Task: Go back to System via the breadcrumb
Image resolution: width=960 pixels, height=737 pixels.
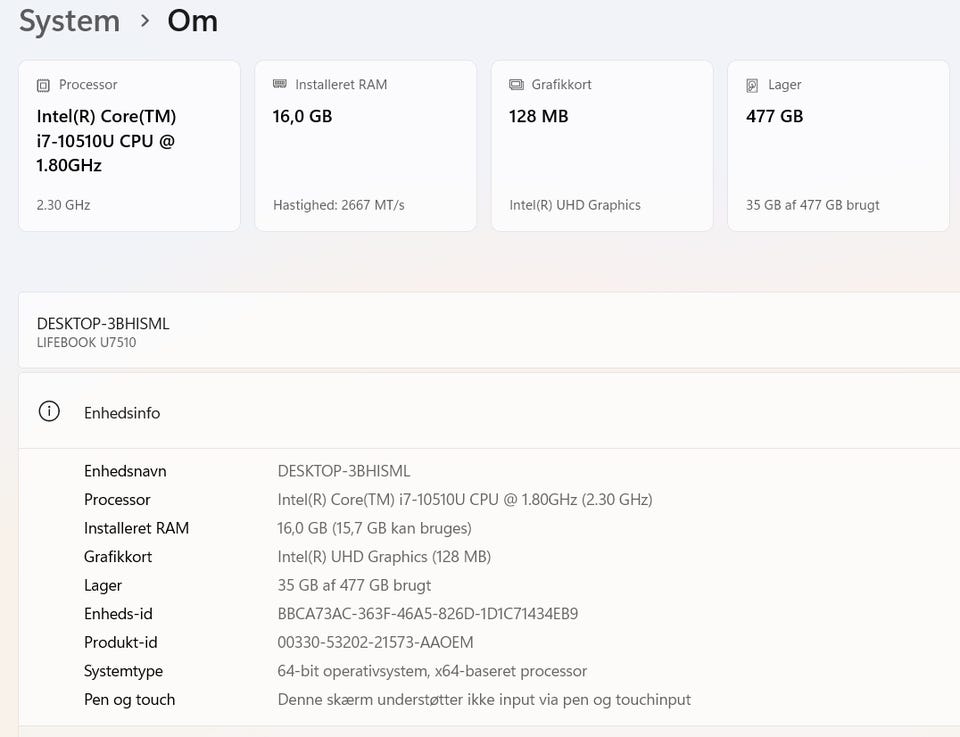Action: [x=69, y=21]
